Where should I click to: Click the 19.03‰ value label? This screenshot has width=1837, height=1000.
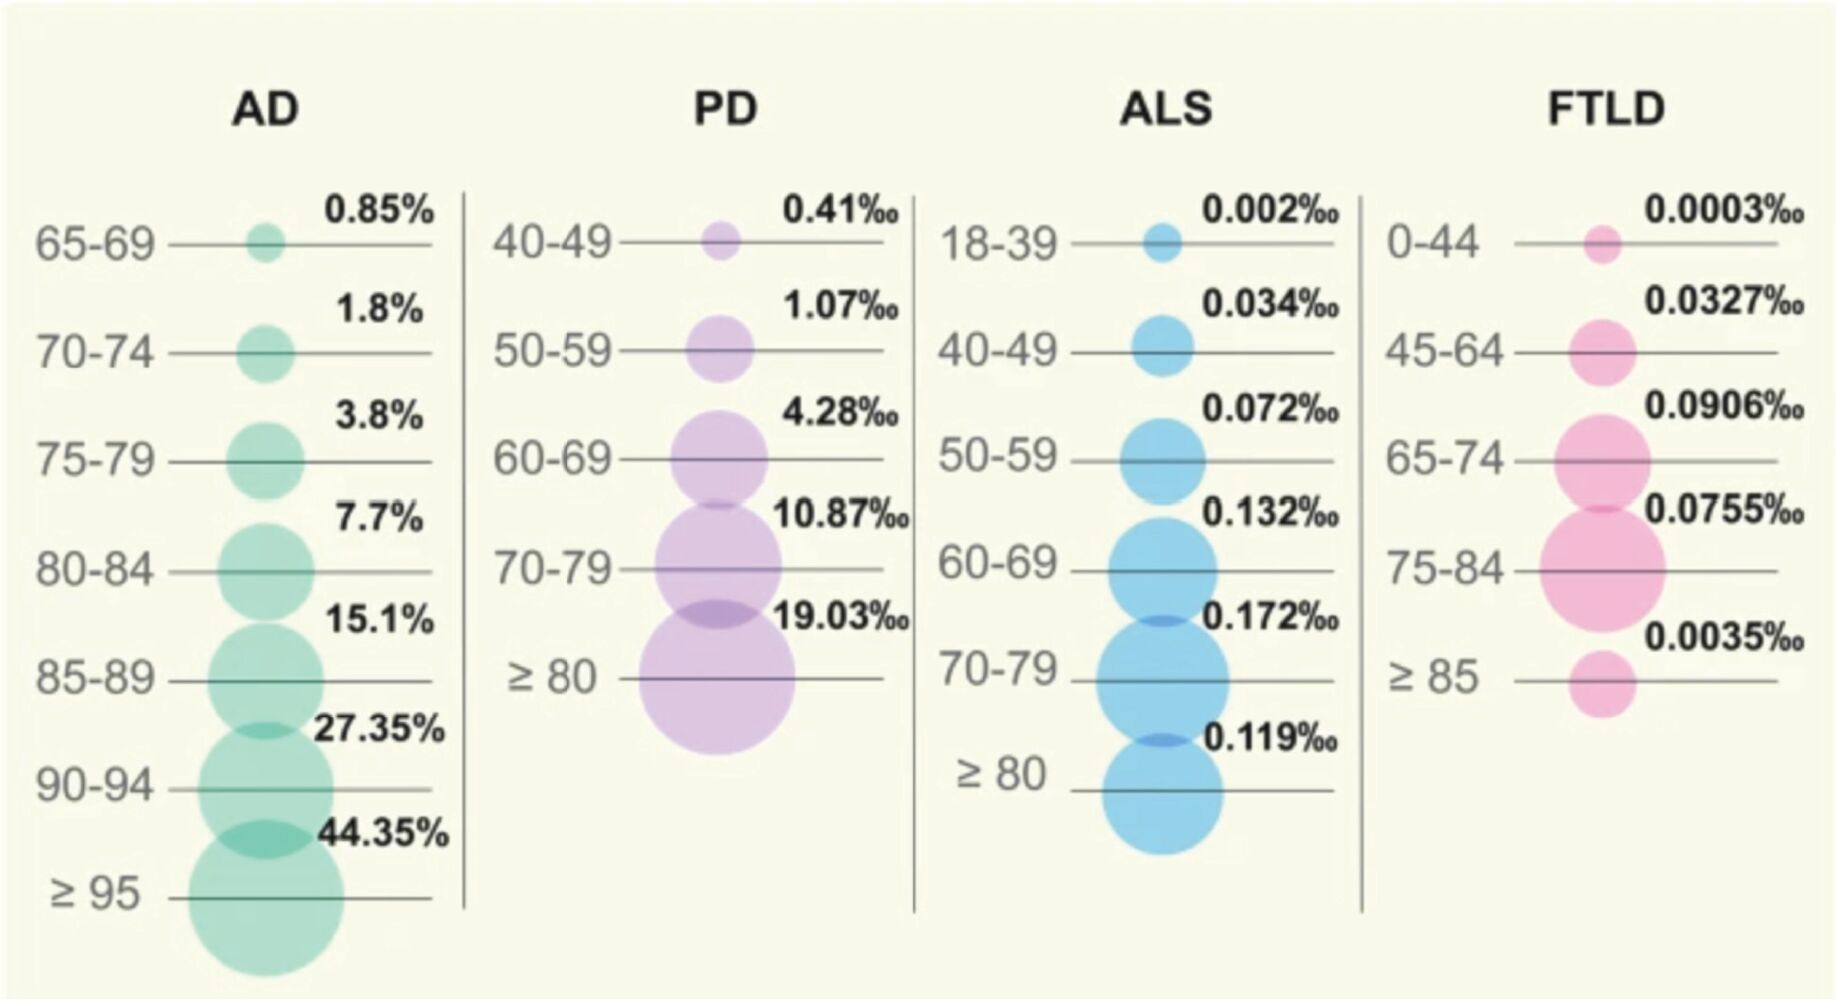(x=842, y=616)
